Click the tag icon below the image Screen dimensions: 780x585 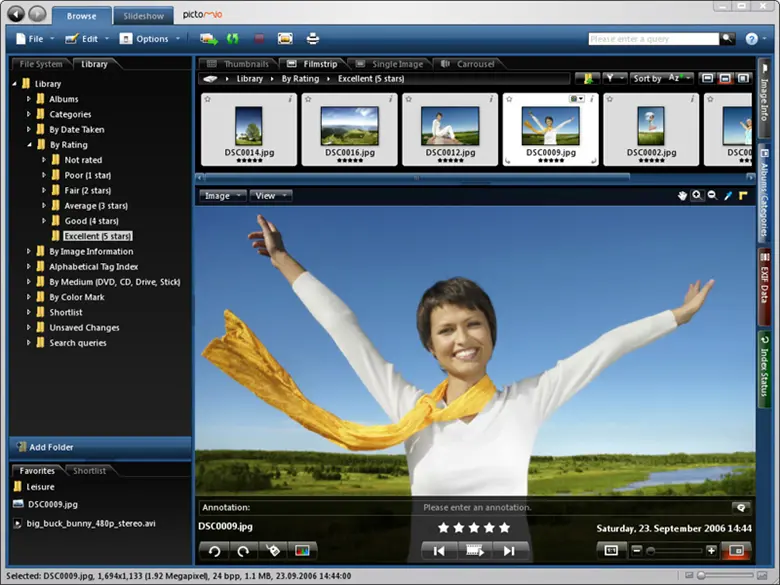pos(273,551)
